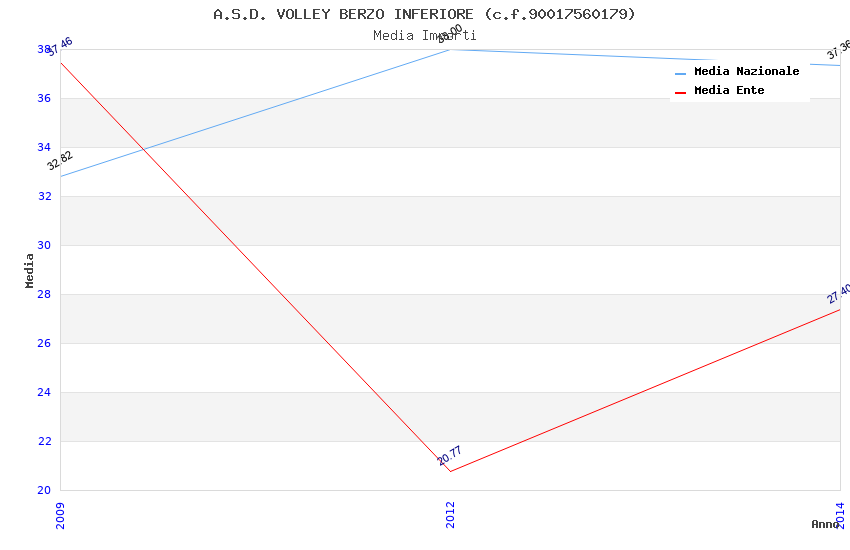The height and width of the screenshot is (550, 850).
Task: Click the y-axis tick value 30
Action: (x=44, y=245)
